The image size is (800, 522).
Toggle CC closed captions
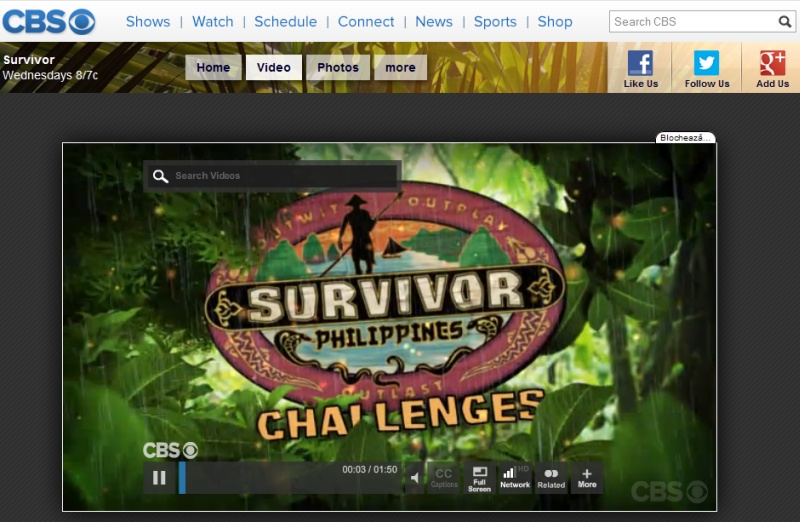[x=443, y=478]
